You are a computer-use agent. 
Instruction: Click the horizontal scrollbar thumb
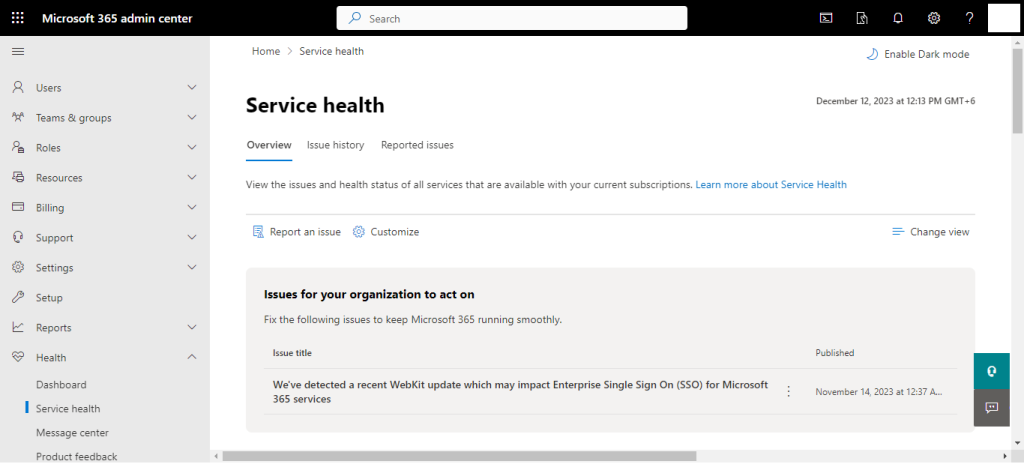(459, 456)
